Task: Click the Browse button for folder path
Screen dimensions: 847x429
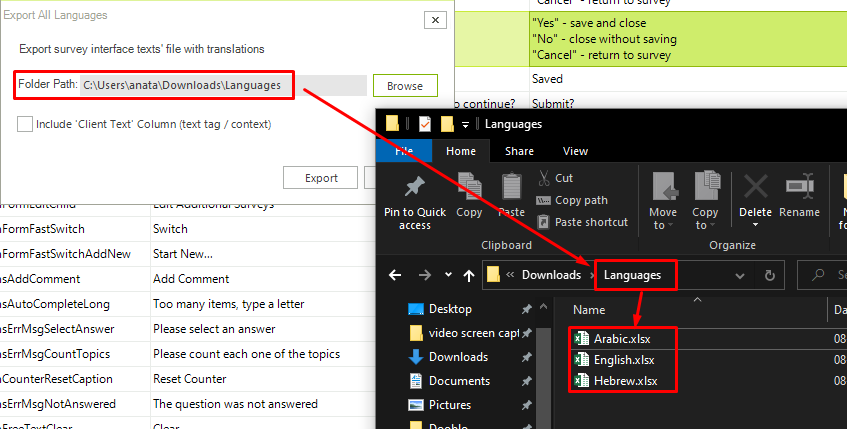Action: (x=405, y=85)
